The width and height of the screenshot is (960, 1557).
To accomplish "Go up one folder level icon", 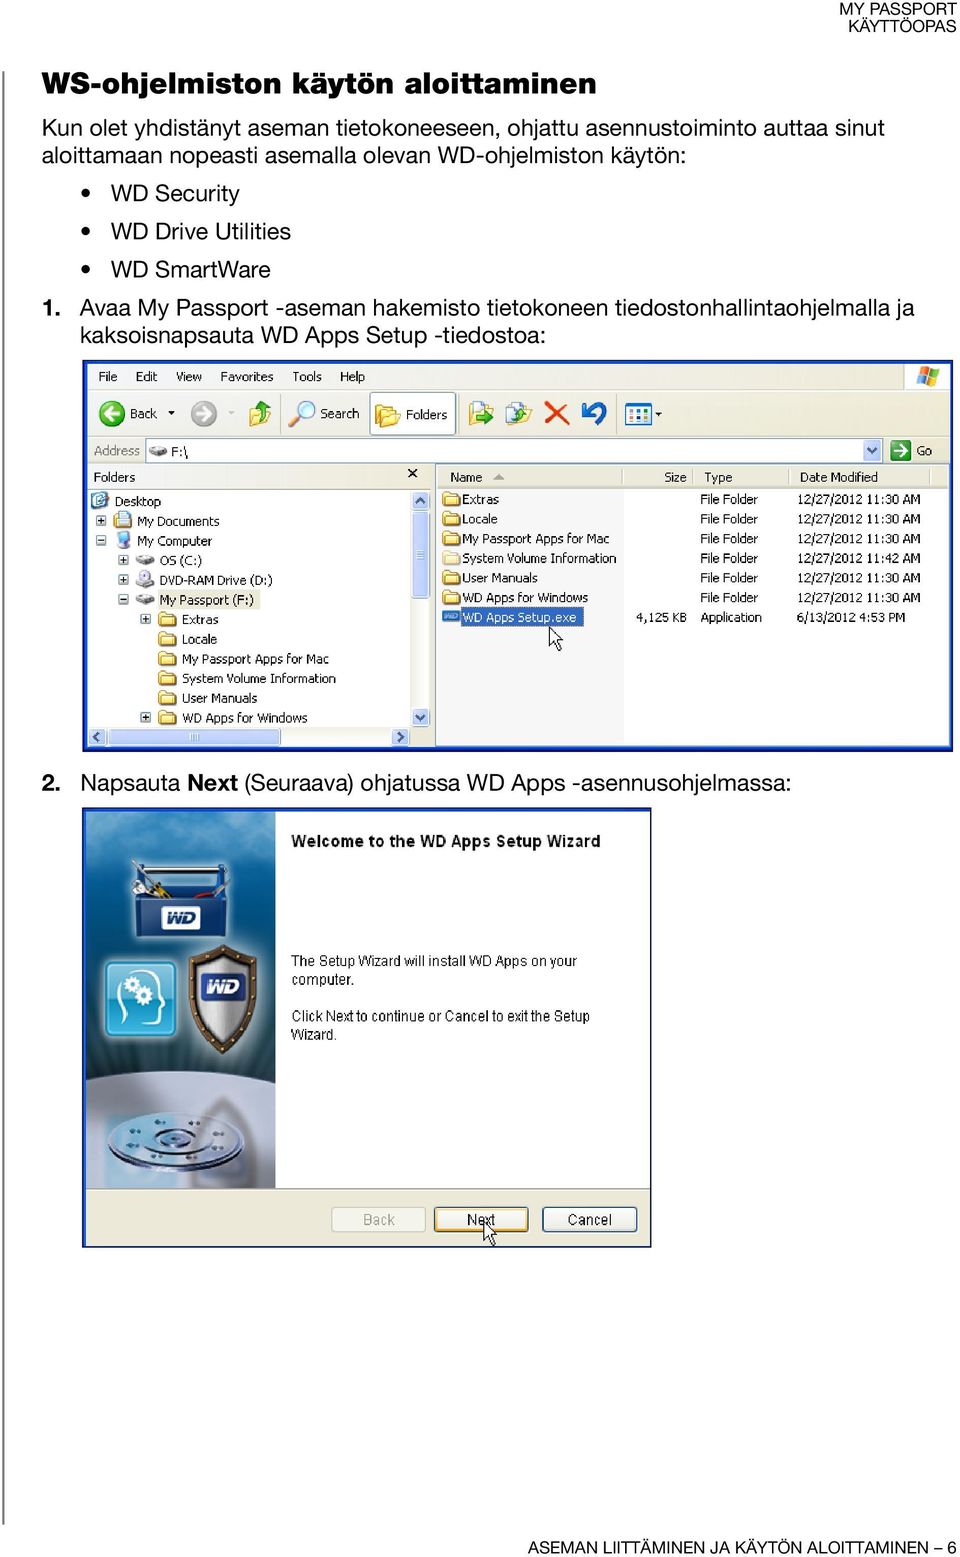I will (x=260, y=413).
